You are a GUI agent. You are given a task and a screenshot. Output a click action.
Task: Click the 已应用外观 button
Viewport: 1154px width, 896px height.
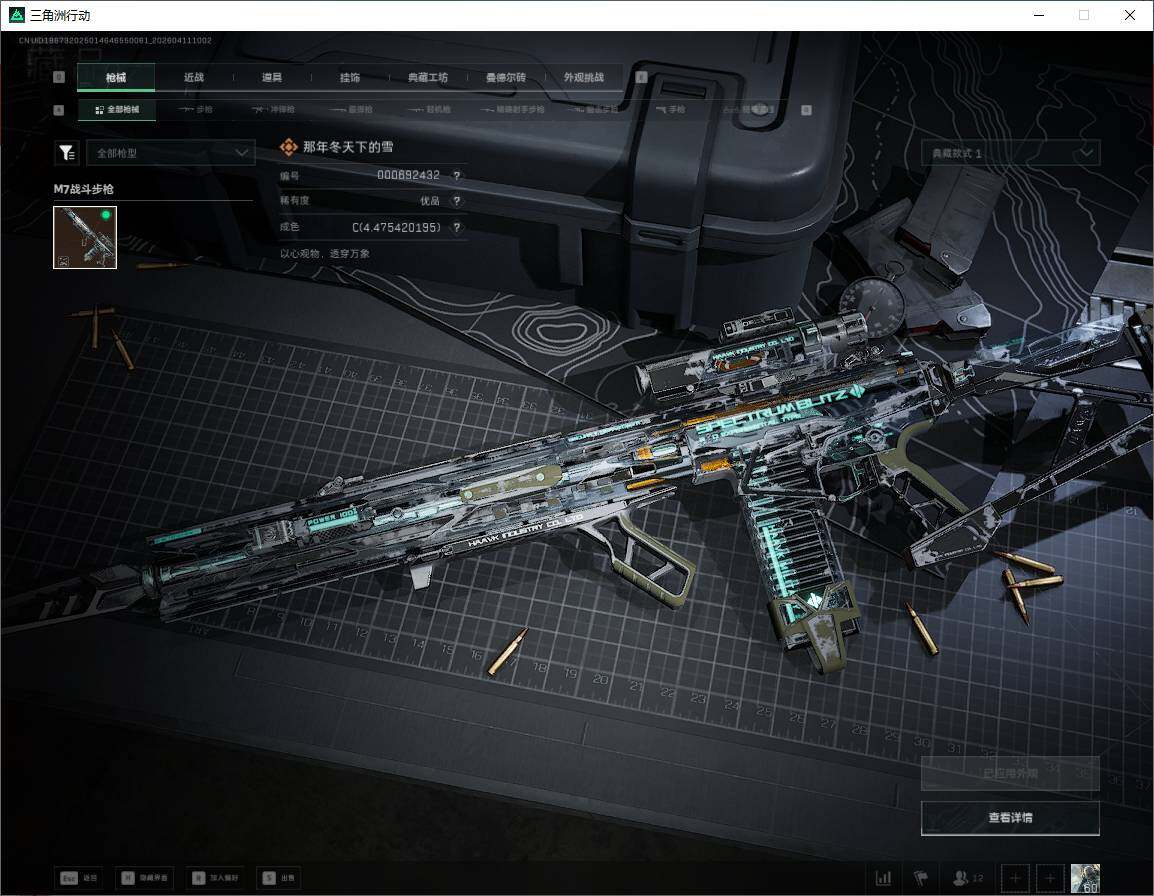1010,773
